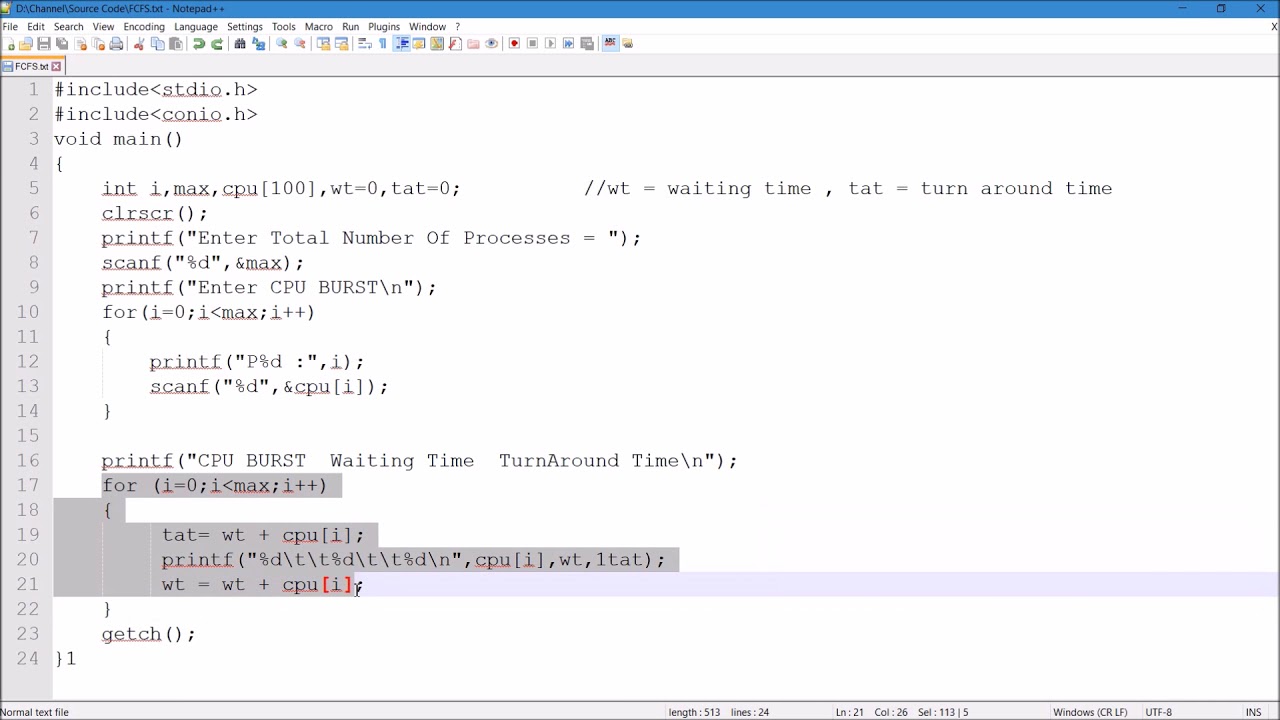Click 'UTF-8' encoding in the status bar
1280x720 pixels.
tap(1158, 712)
